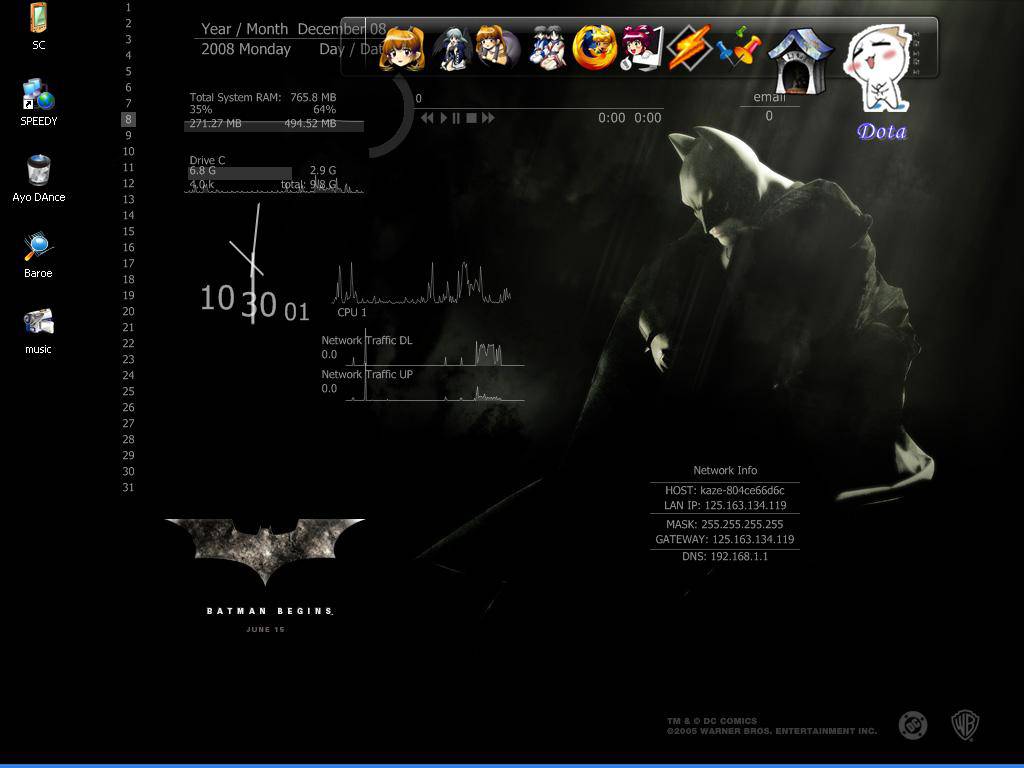
Task: Launch Winamp lightning bolt dock icon
Action: pos(689,47)
